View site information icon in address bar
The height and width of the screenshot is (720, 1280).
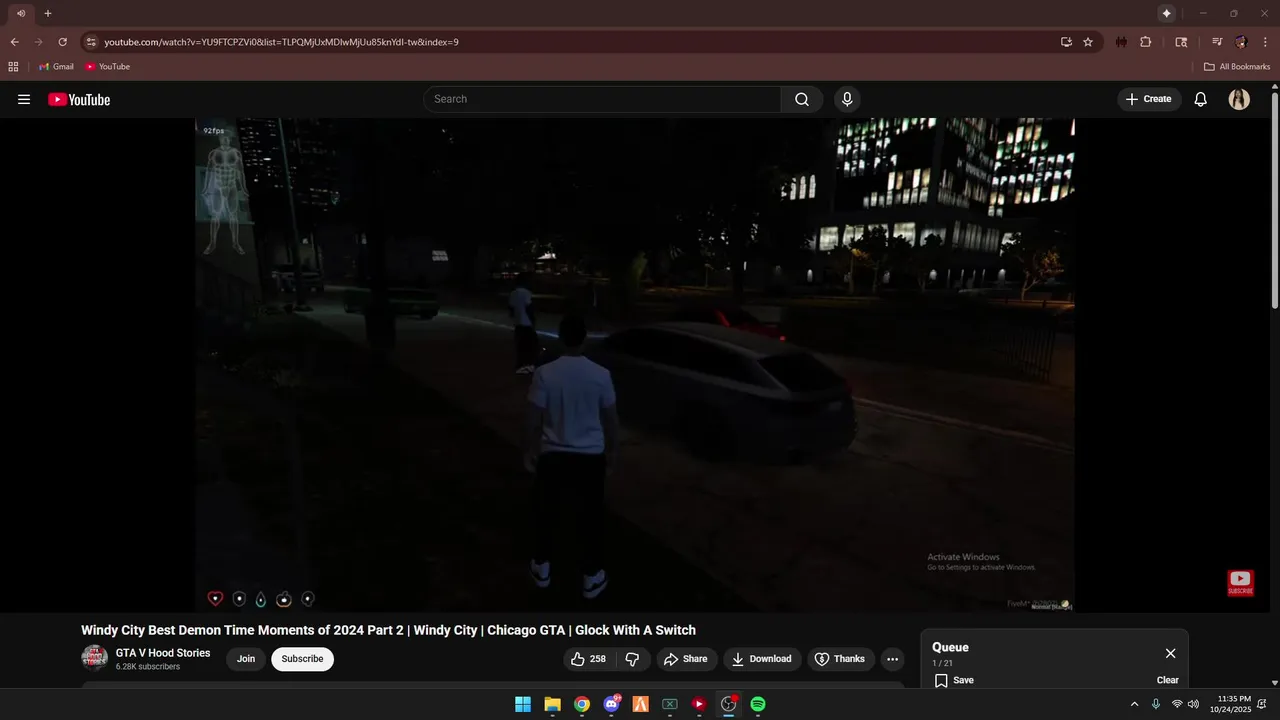click(x=91, y=42)
